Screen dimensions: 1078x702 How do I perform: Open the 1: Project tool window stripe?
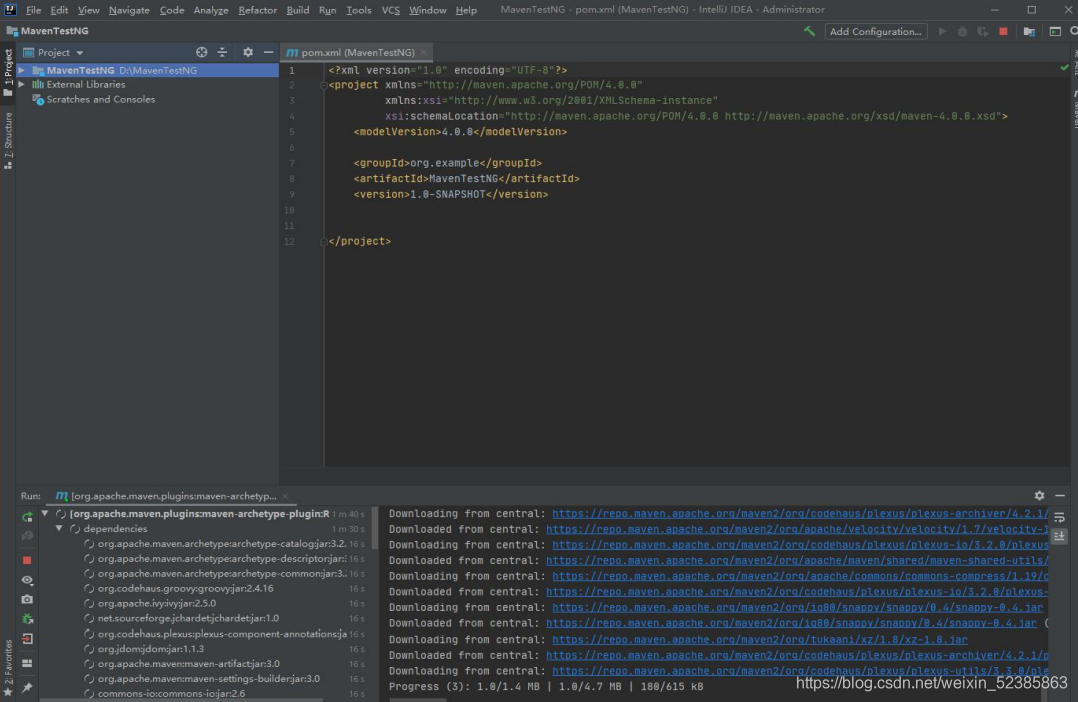coord(8,72)
